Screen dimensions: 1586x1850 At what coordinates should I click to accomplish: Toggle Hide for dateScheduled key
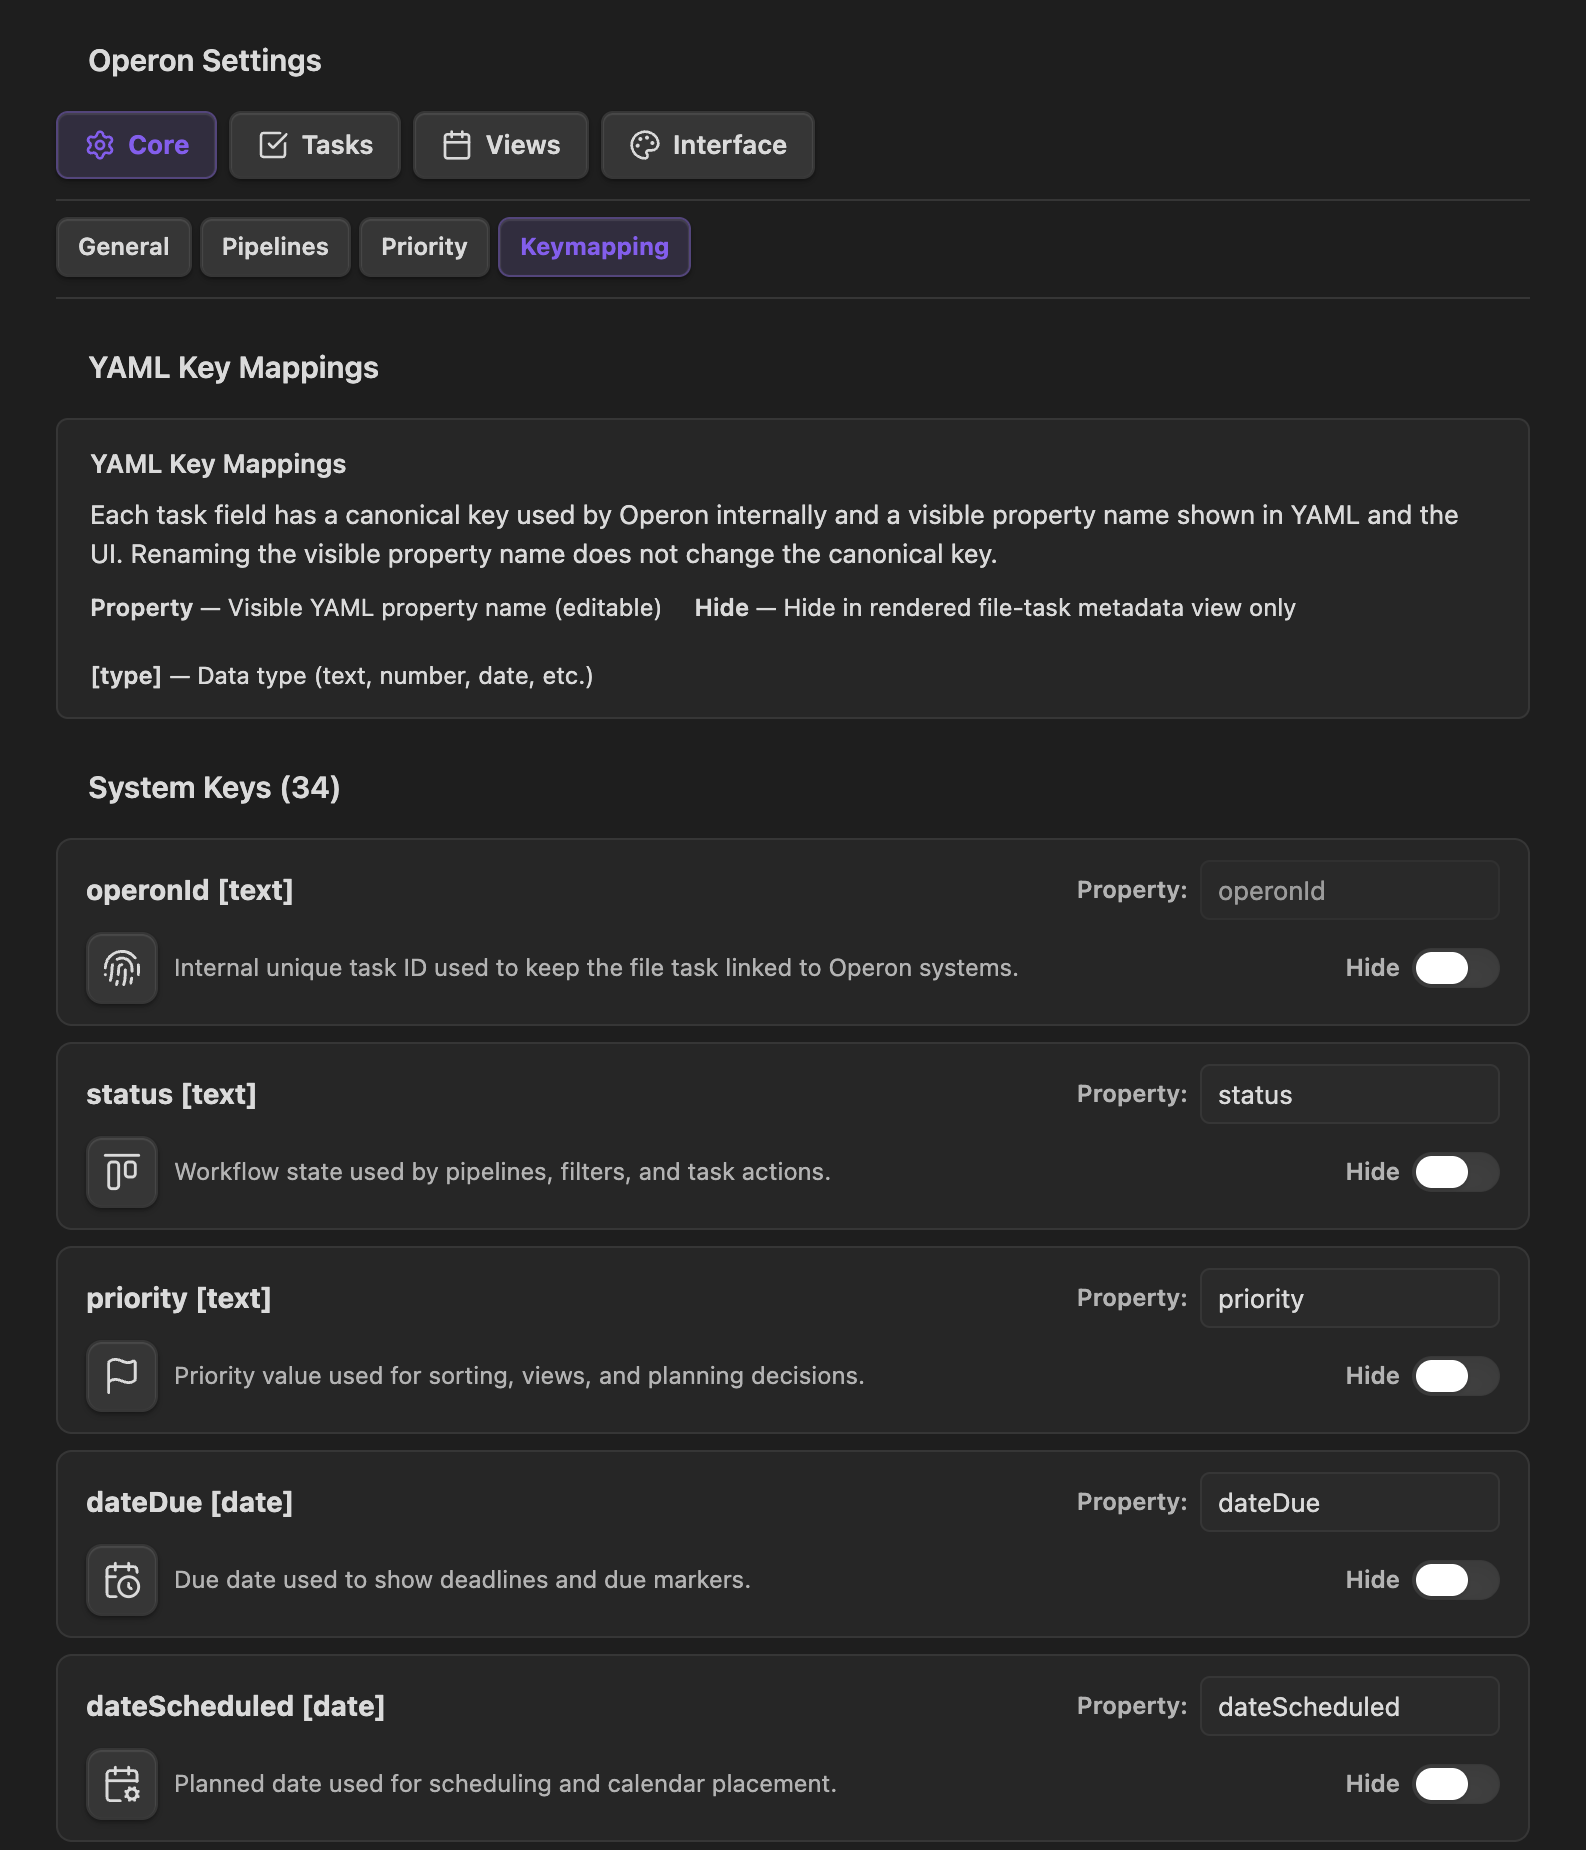coord(1456,1784)
